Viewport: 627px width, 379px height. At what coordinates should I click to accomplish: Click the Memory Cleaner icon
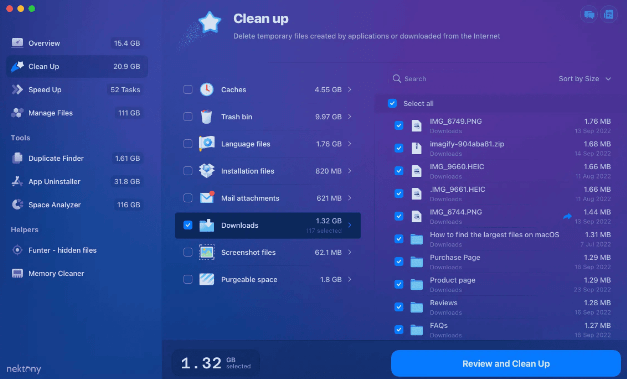pyautogui.click(x=17, y=273)
